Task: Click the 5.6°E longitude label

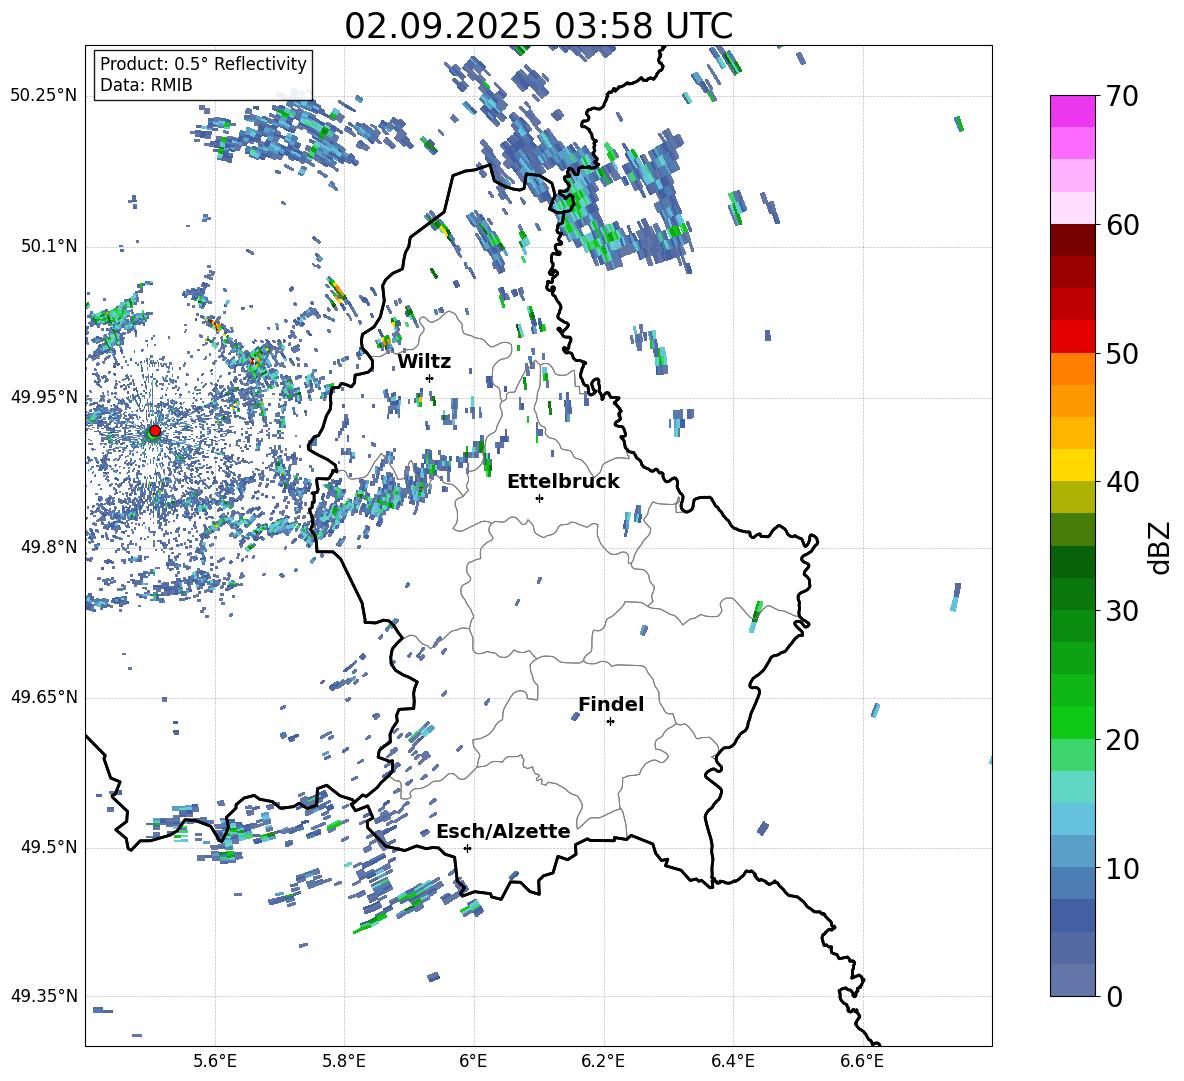Action: (x=215, y=1062)
